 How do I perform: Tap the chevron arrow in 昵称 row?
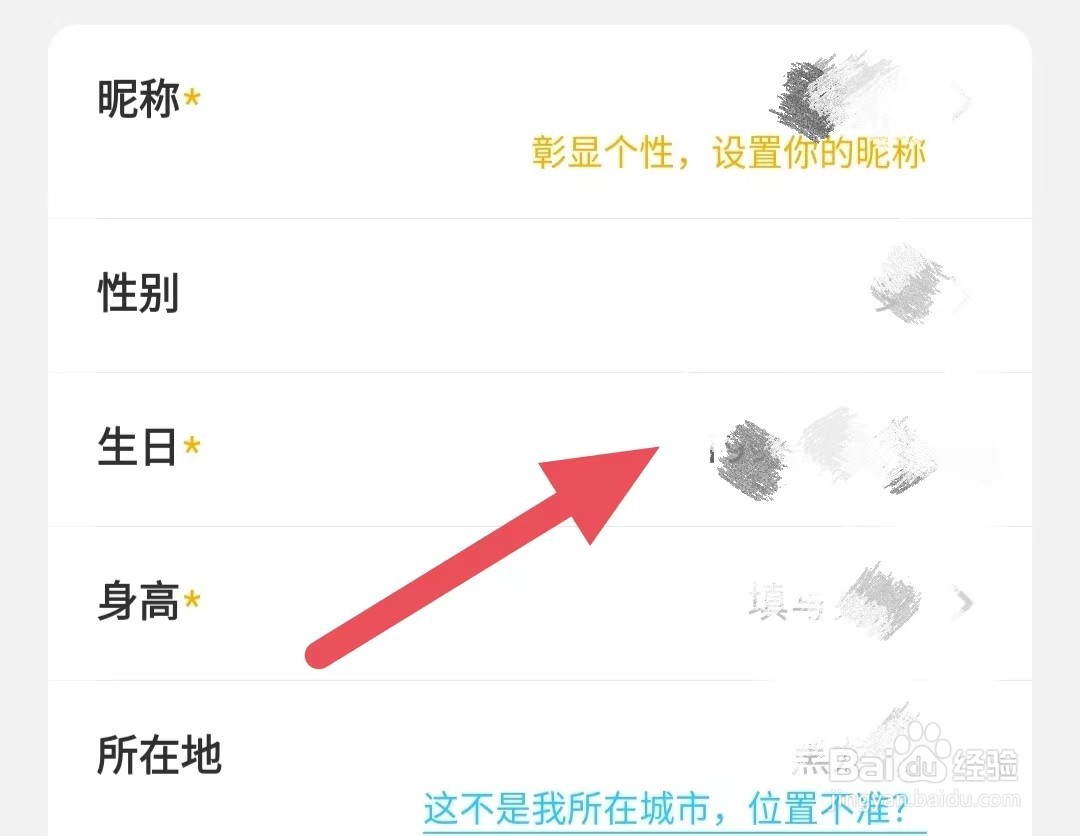coord(962,101)
